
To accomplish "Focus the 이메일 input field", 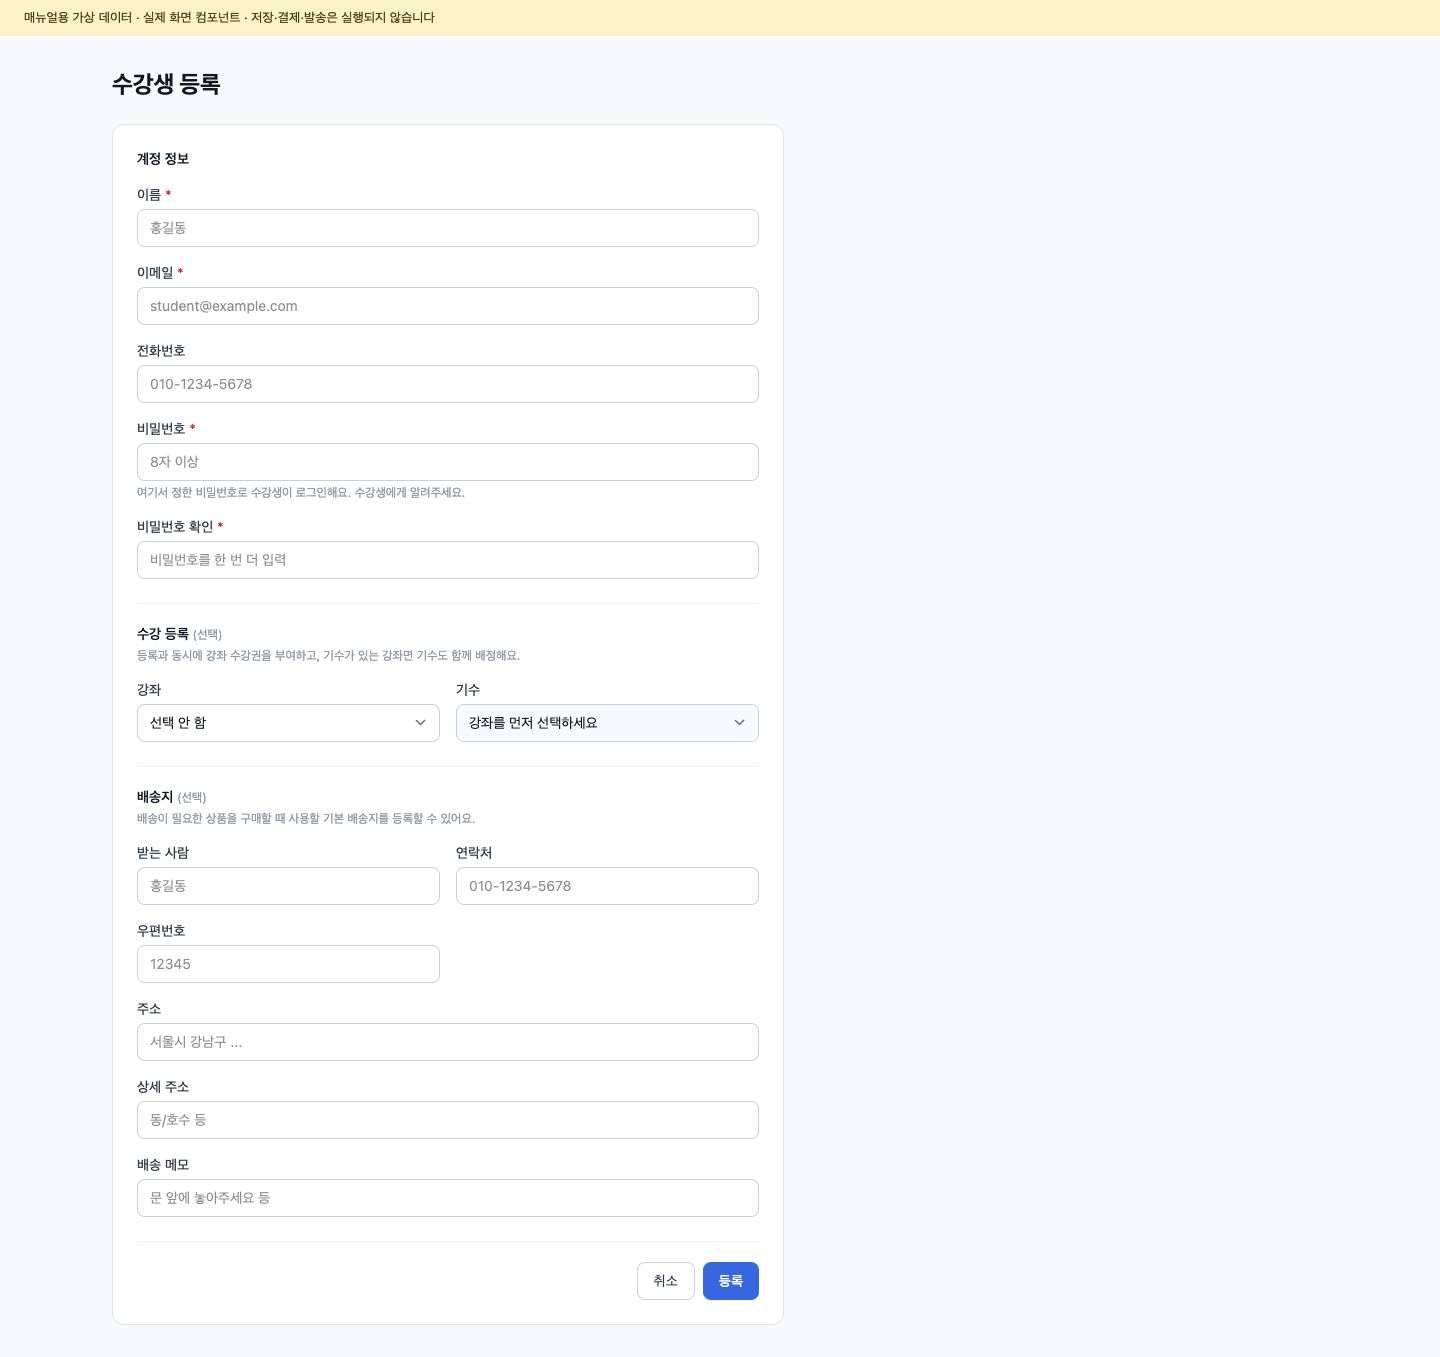I will click(448, 306).
